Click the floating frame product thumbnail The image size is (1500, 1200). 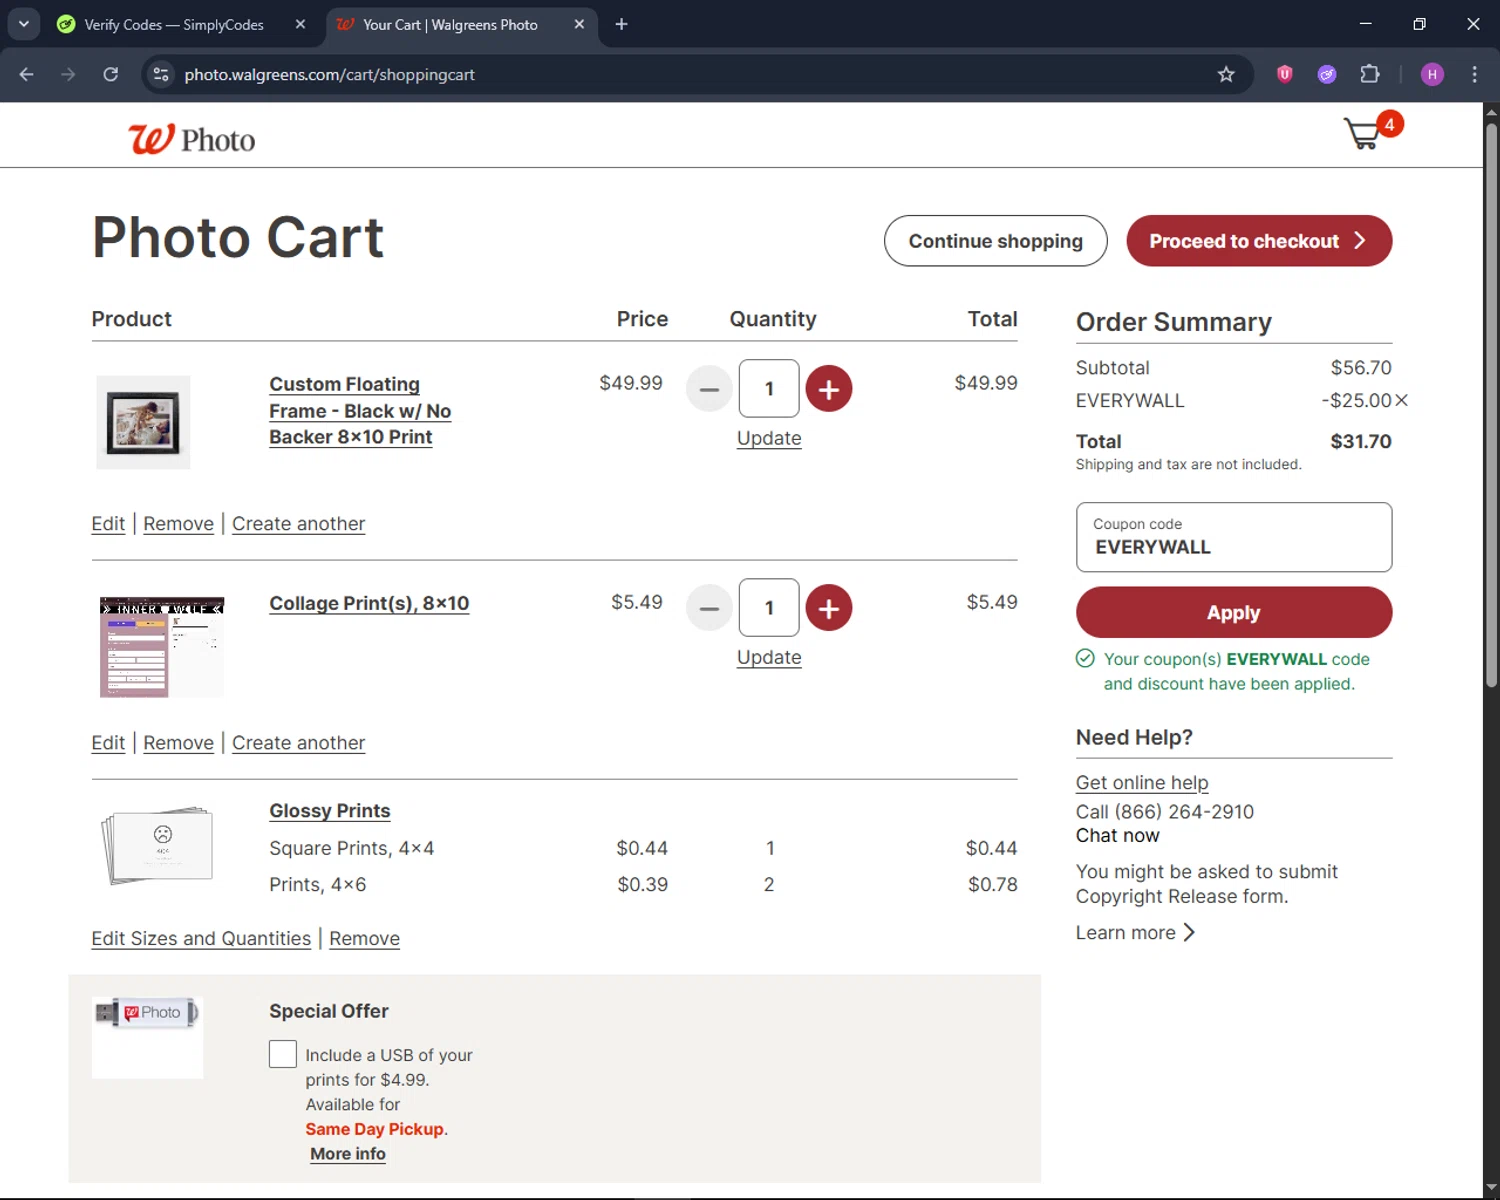[x=143, y=422]
